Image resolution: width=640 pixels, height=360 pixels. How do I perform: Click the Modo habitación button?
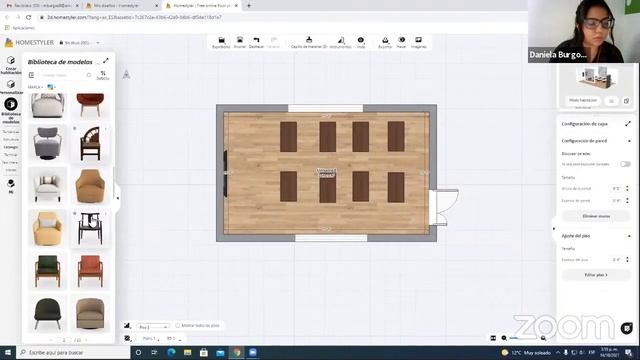point(583,100)
